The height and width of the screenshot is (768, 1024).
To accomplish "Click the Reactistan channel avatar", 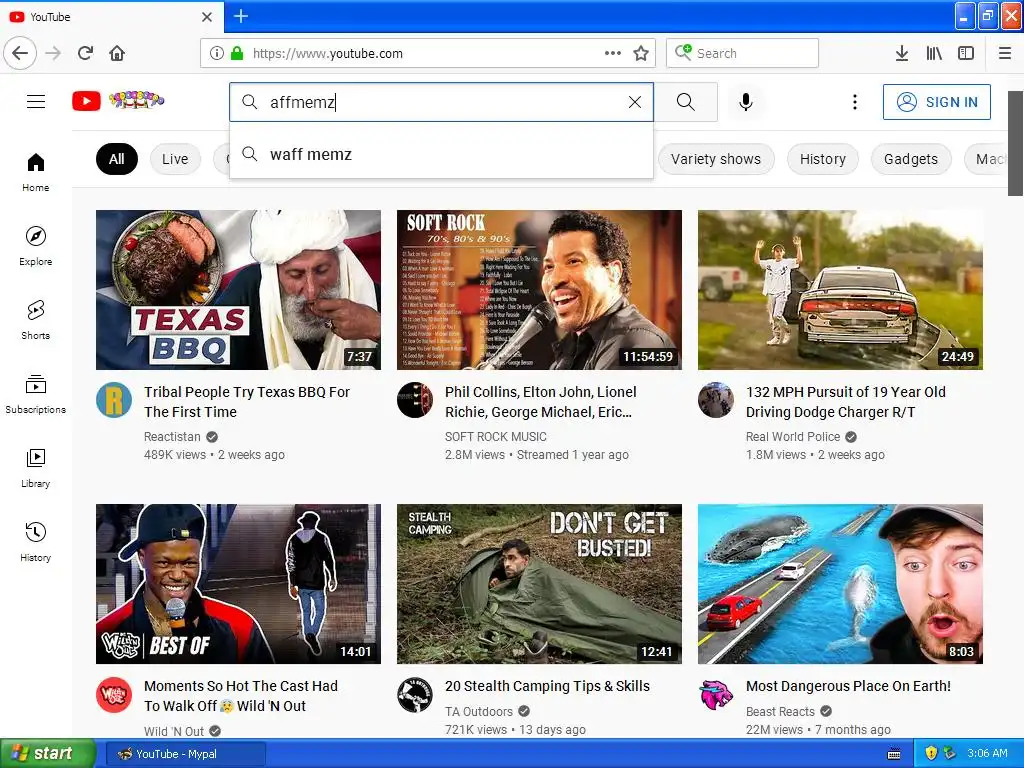I will [x=114, y=400].
